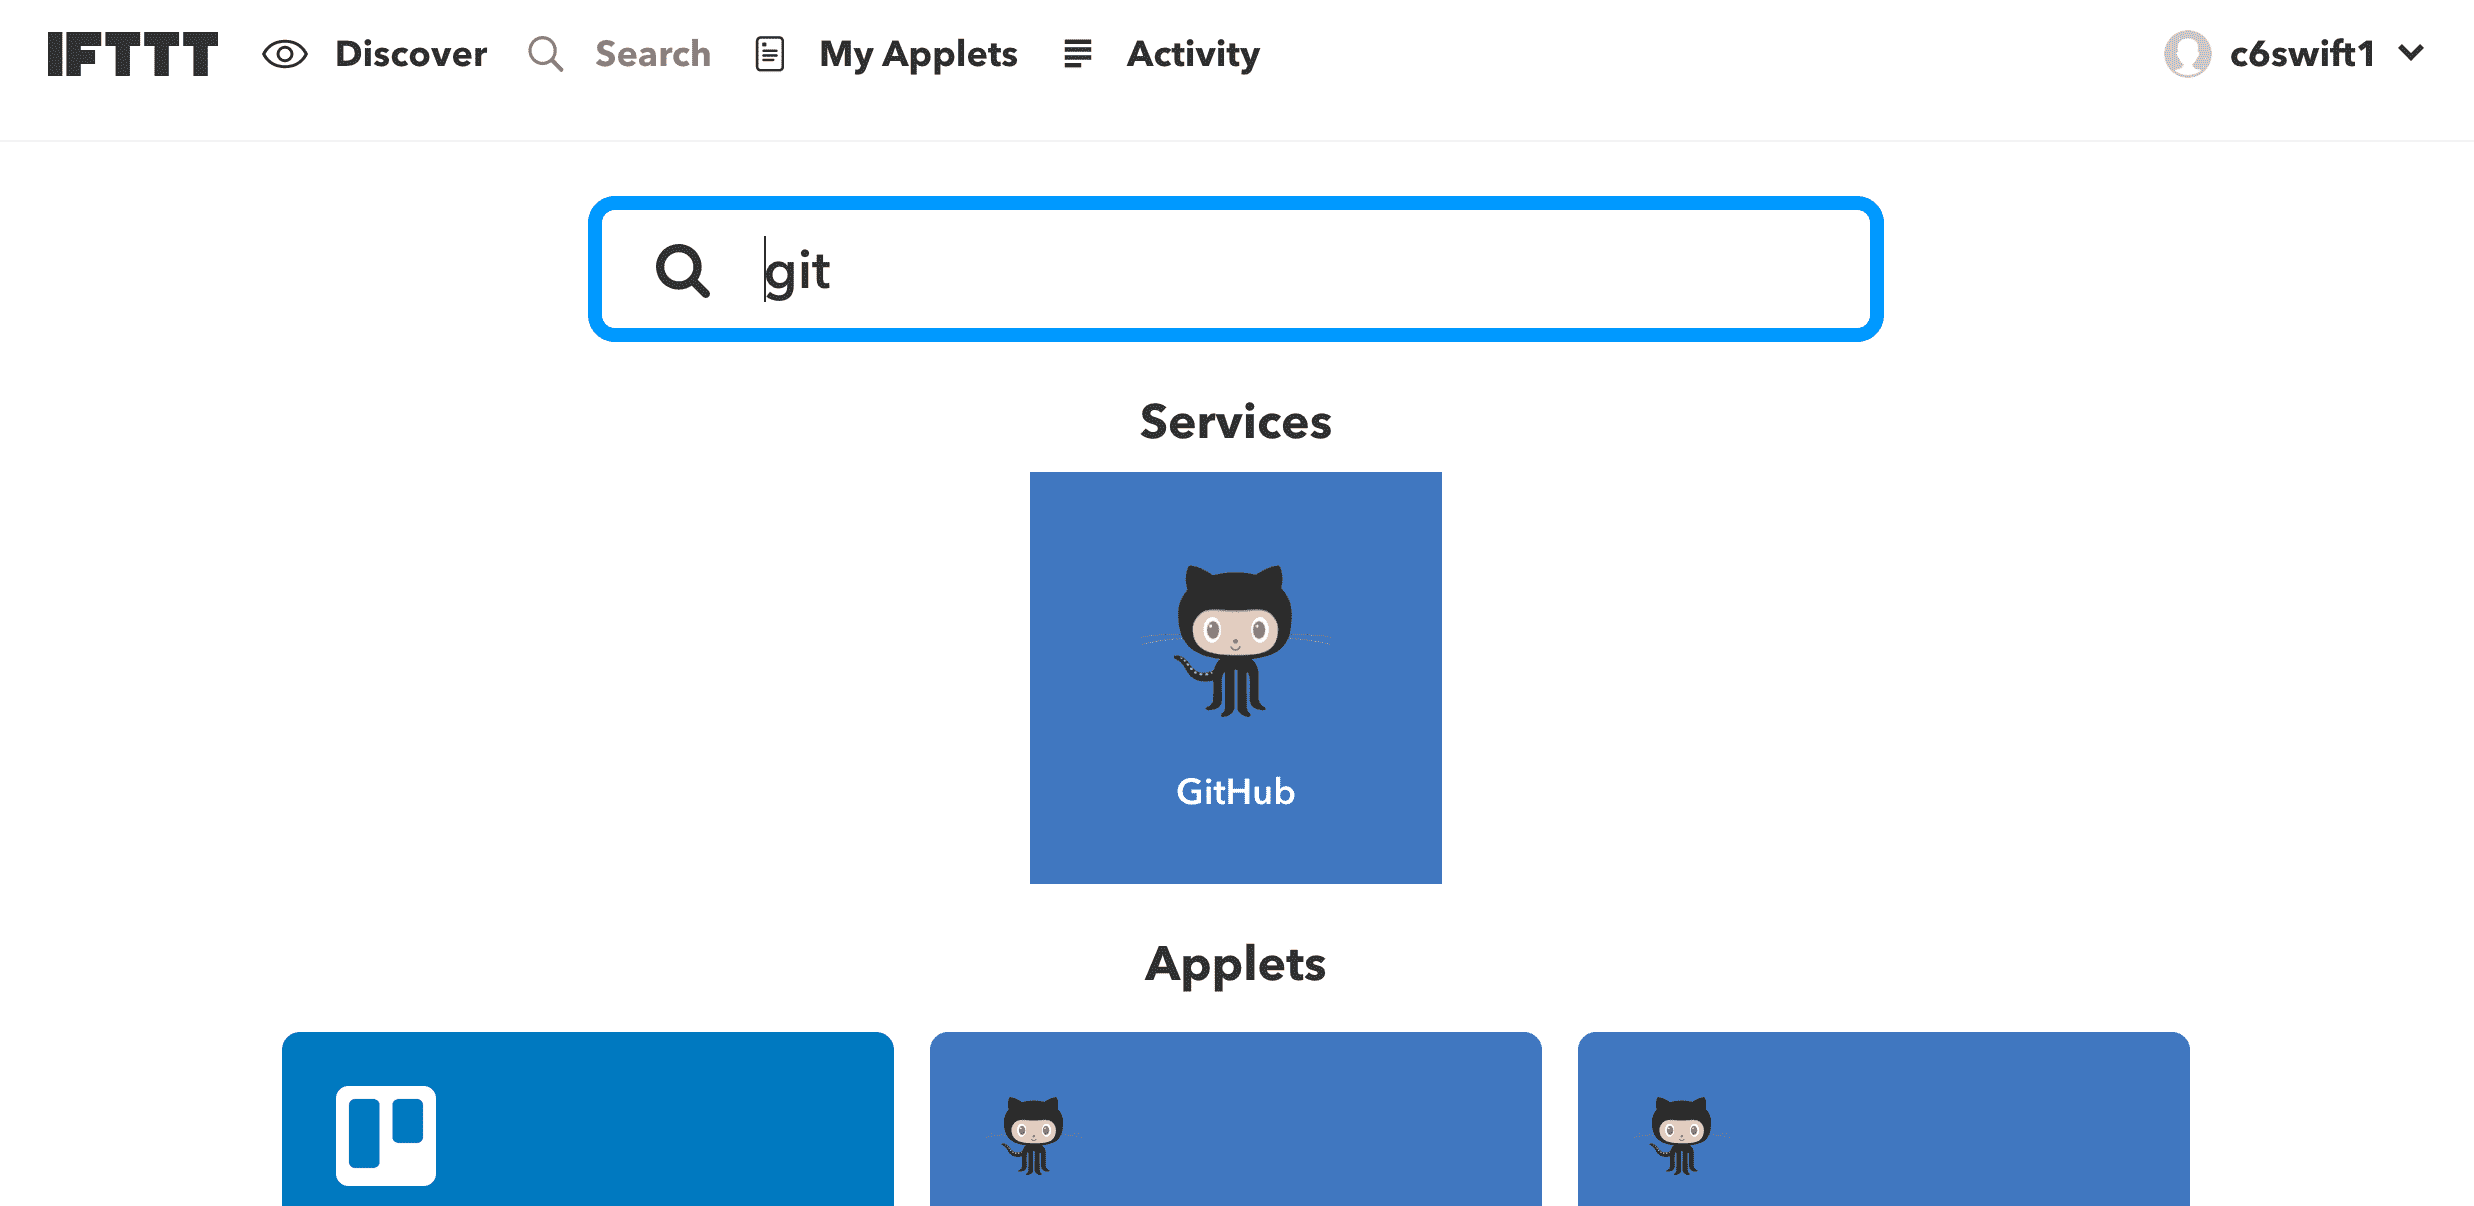Click Octocat icon on right applet card
This screenshot has width=2474, height=1206.
click(1681, 1135)
